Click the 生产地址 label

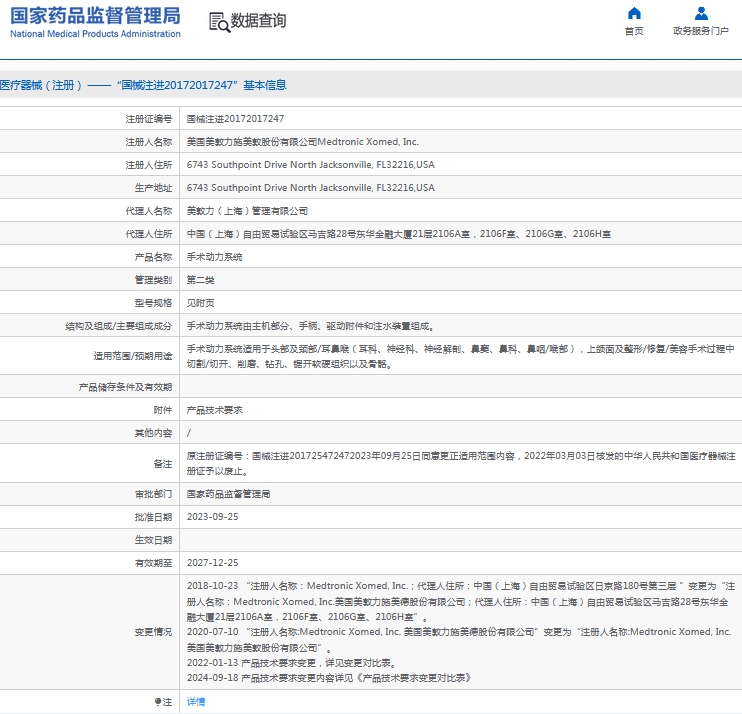[153, 188]
